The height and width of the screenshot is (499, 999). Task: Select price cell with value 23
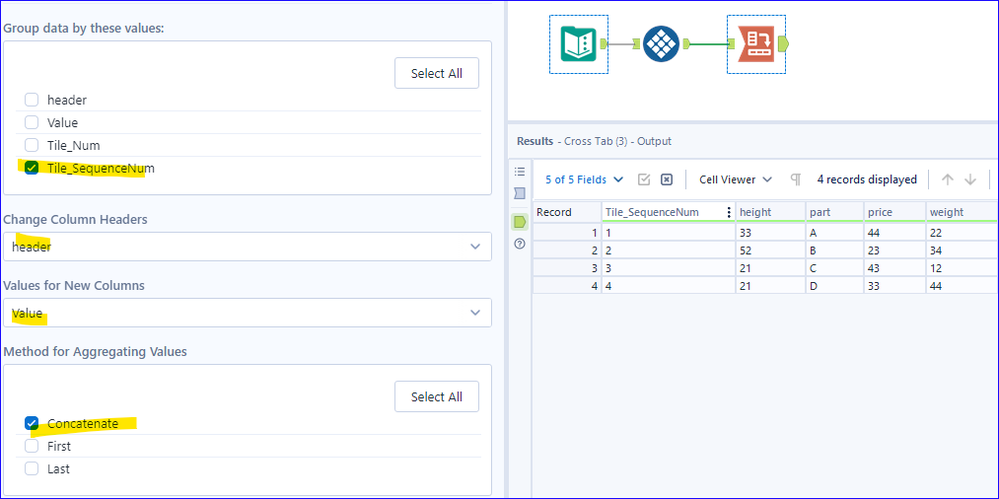point(895,250)
